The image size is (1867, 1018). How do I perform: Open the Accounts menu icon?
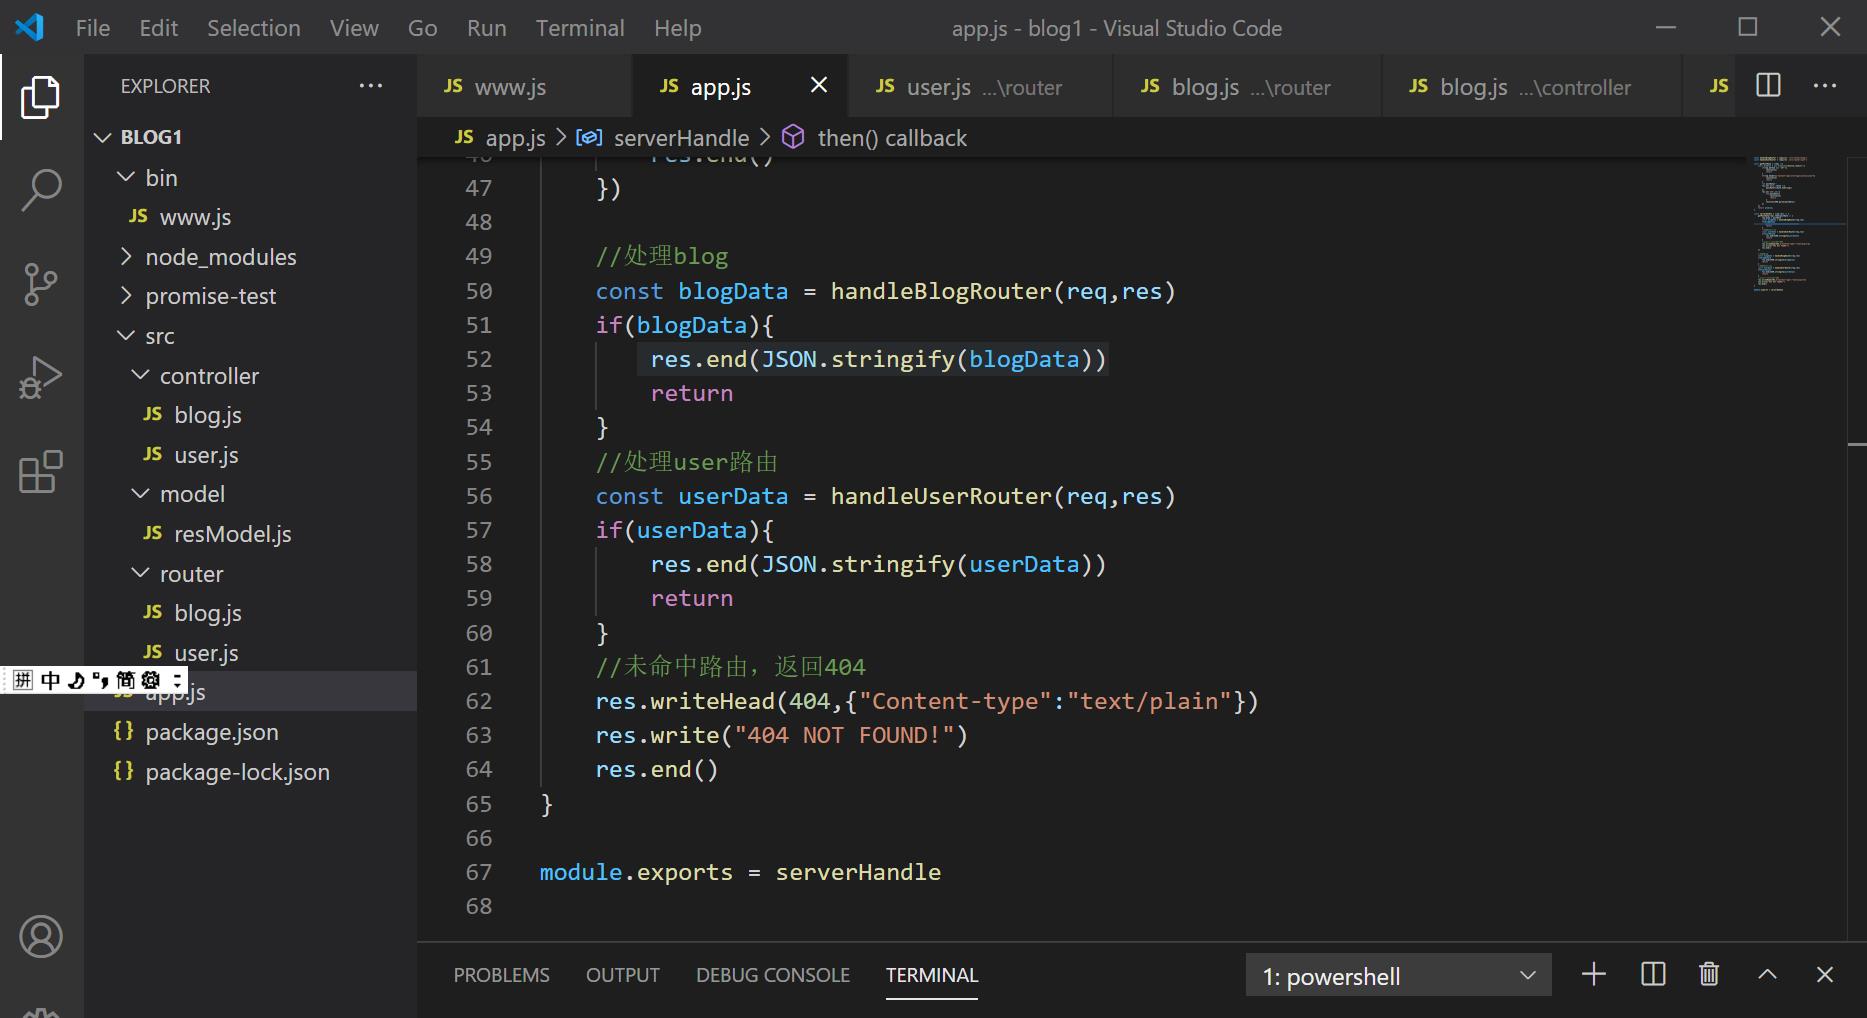pyautogui.click(x=41, y=937)
